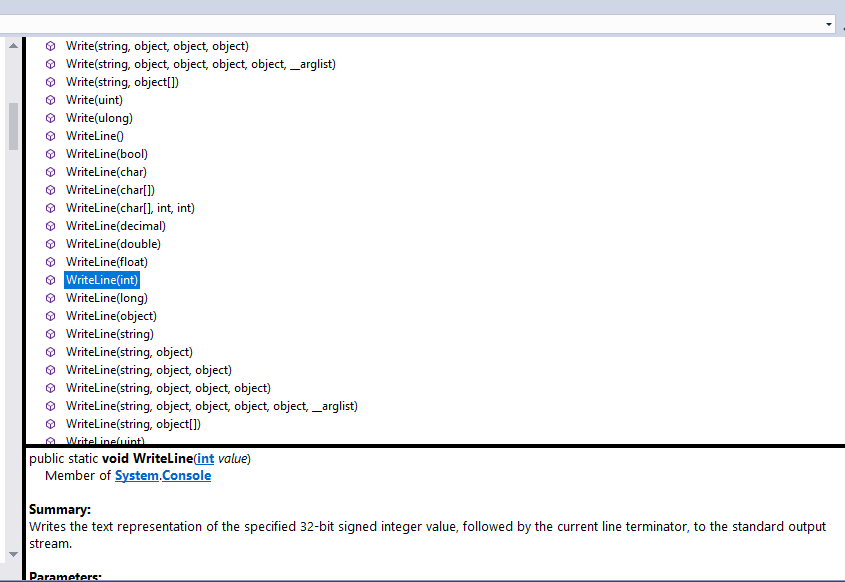Screen dimensions: 845x582
Task: Click the Summary: heading in description pane
Action: click(x=60, y=509)
